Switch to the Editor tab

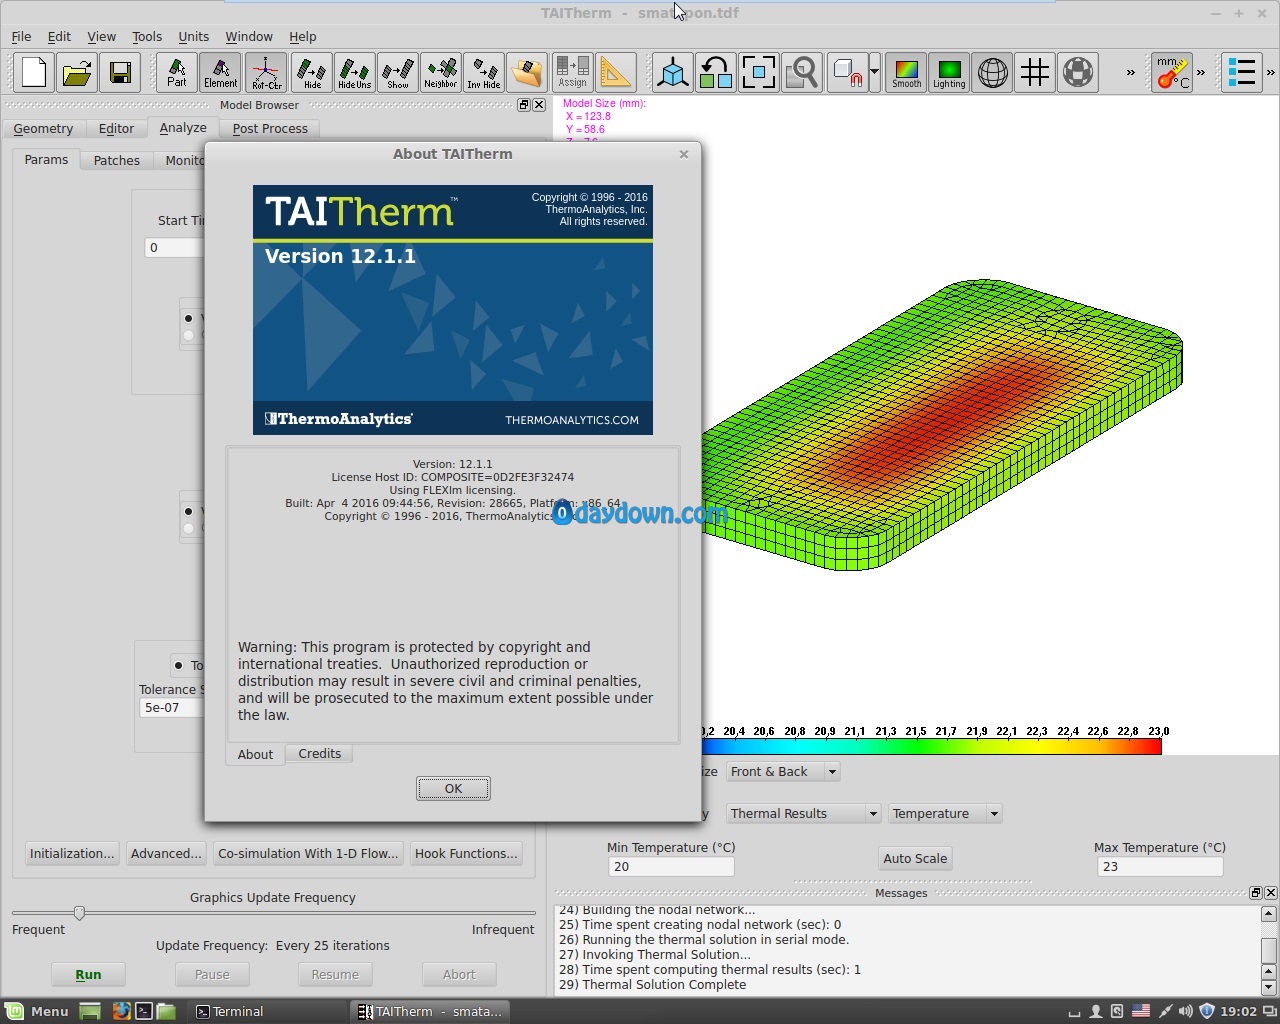[116, 128]
